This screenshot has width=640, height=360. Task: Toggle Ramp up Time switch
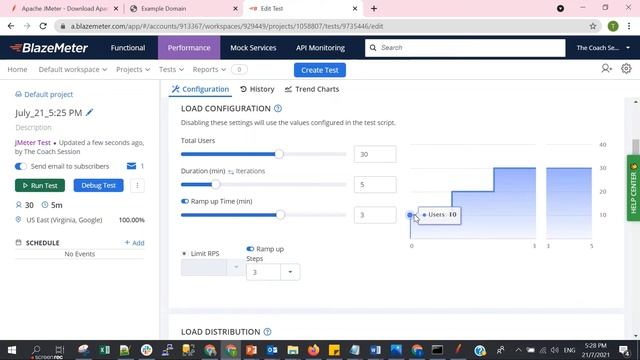[185, 201]
